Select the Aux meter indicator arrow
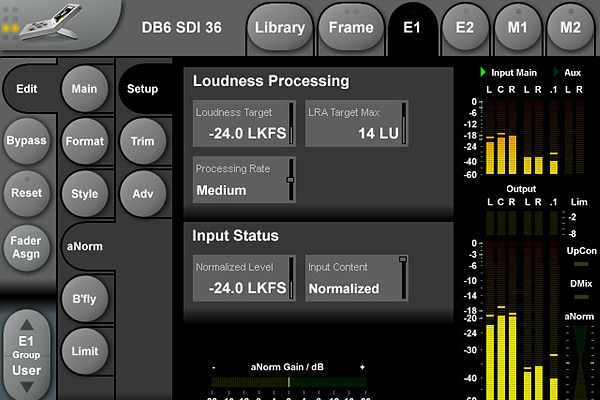 click(557, 73)
